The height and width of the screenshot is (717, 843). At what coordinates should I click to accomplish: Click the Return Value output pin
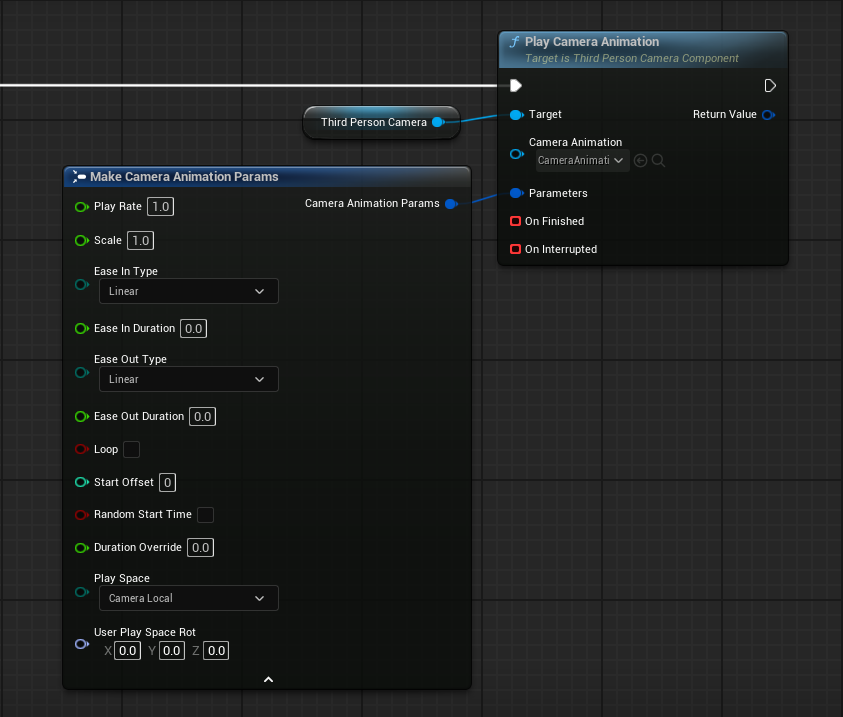point(767,115)
